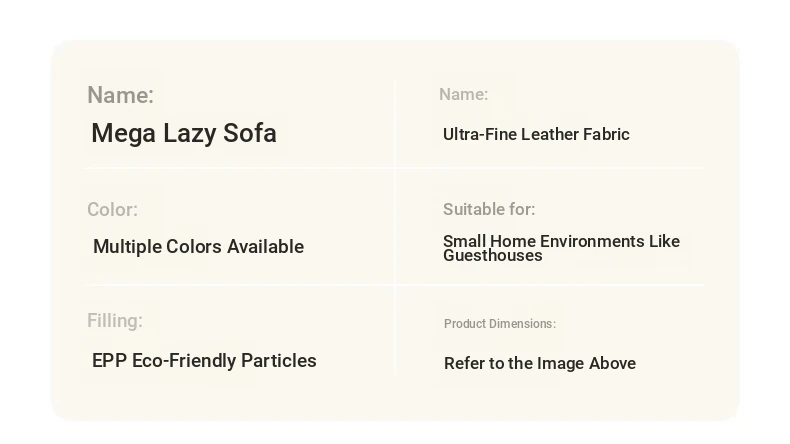Screen dimensions: 790x444
Task: Click the word Mega in product name
Action: point(123,134)
